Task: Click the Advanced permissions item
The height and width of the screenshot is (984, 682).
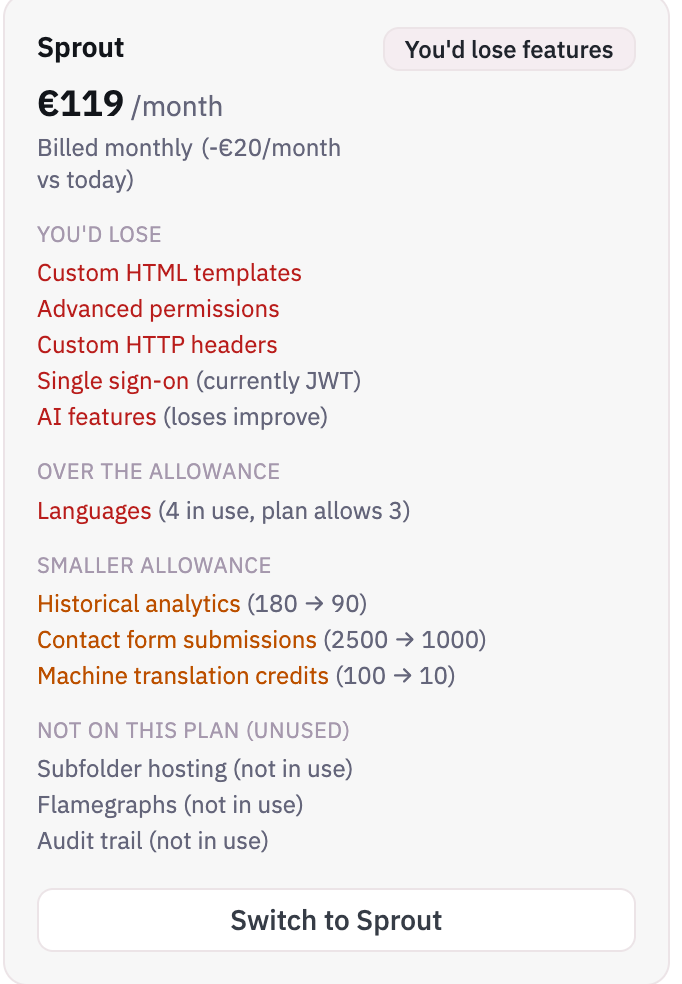Action: coord(158,309)
